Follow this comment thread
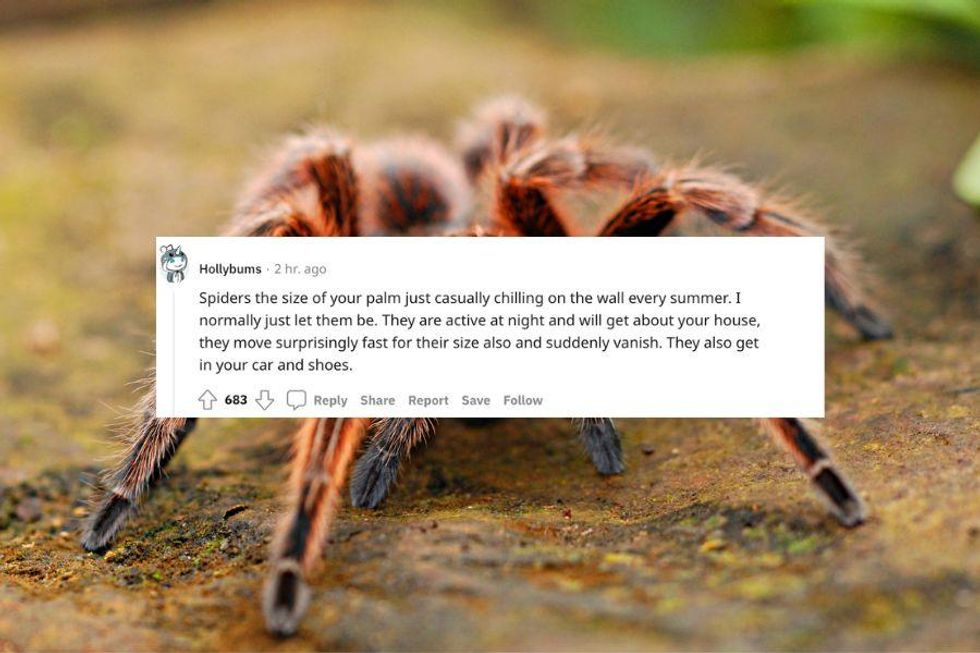This screenshot has width=980, height=653. pyautogui.click(x=523, y=400)
